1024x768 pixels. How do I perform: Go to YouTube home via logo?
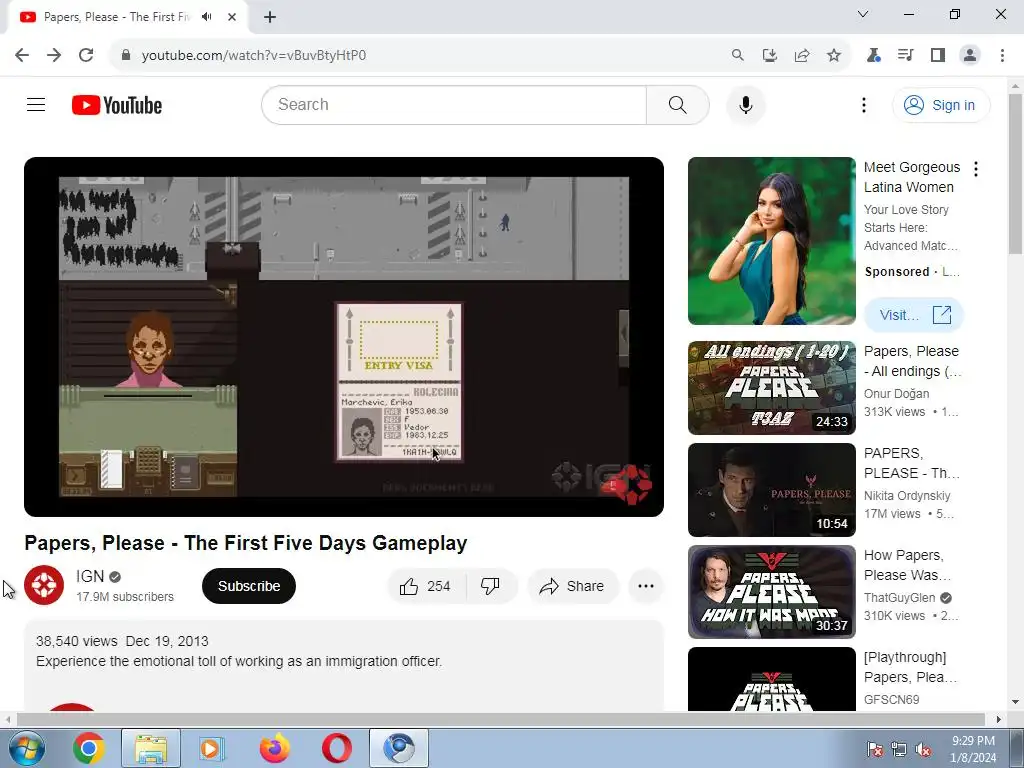pyautogui.click(x=117, y=105)
